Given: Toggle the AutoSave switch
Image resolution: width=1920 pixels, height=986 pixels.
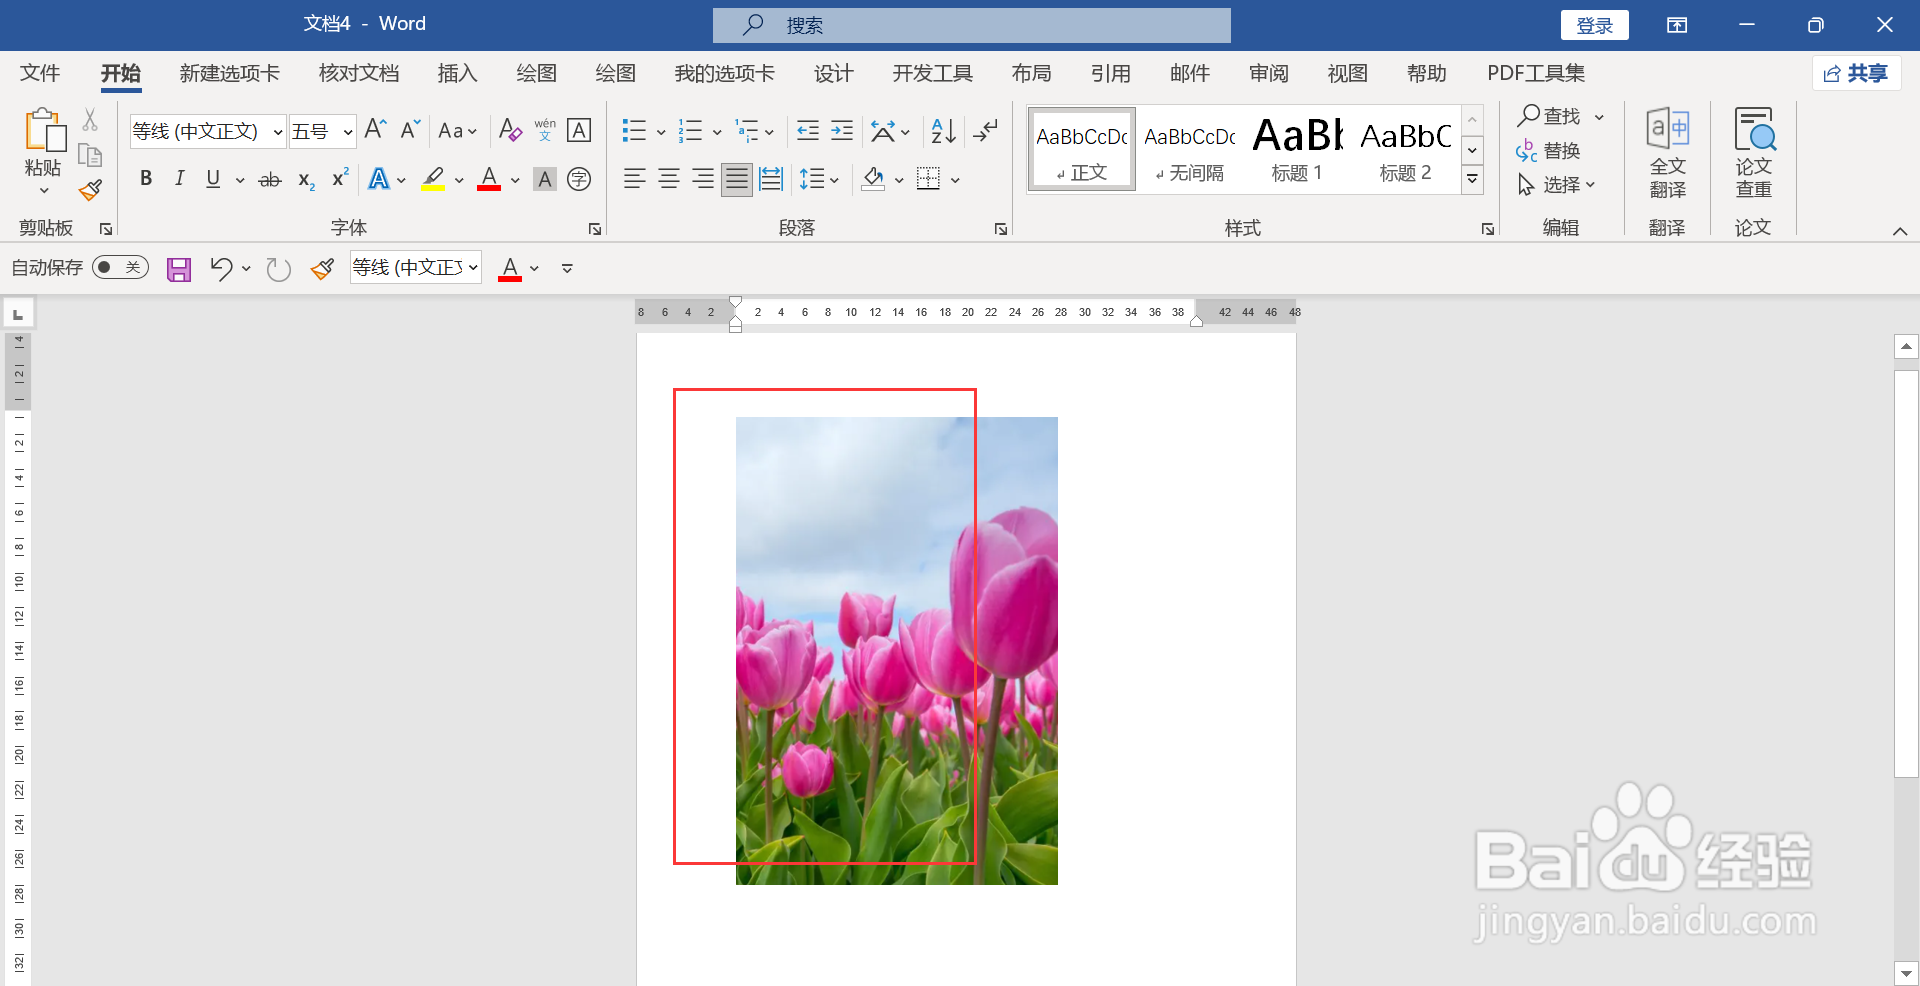Looking at the screenshot, I should coord(120,267).
